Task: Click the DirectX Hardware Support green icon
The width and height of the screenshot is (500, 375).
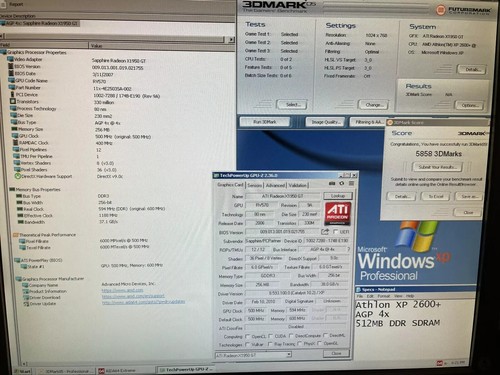Action: point(18,176)
